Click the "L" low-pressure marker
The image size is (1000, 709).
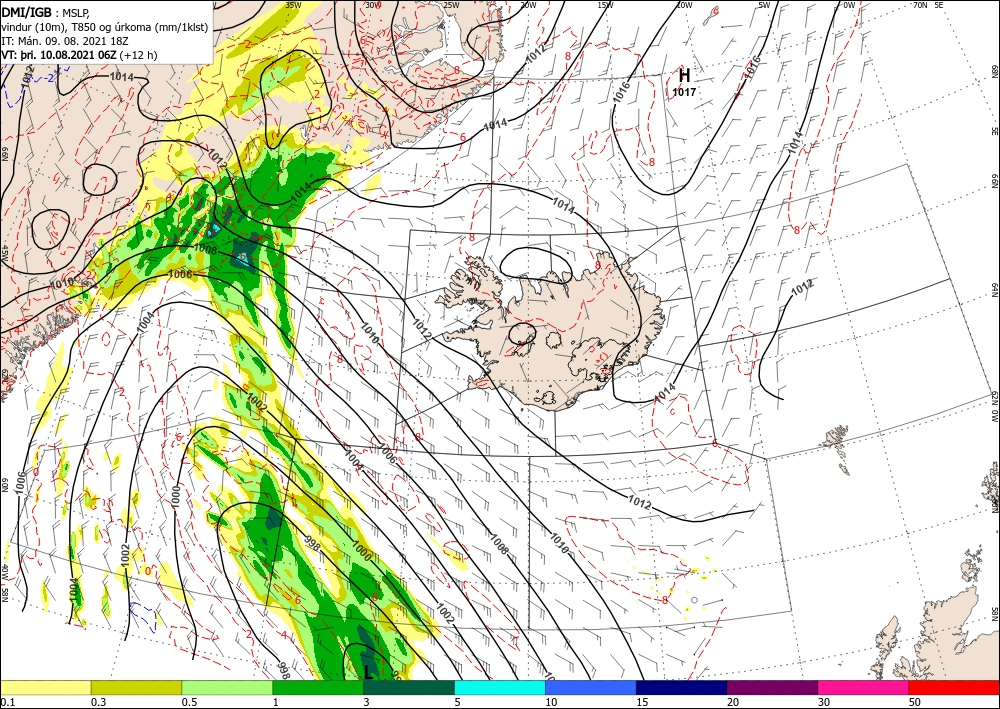(369, 671)
